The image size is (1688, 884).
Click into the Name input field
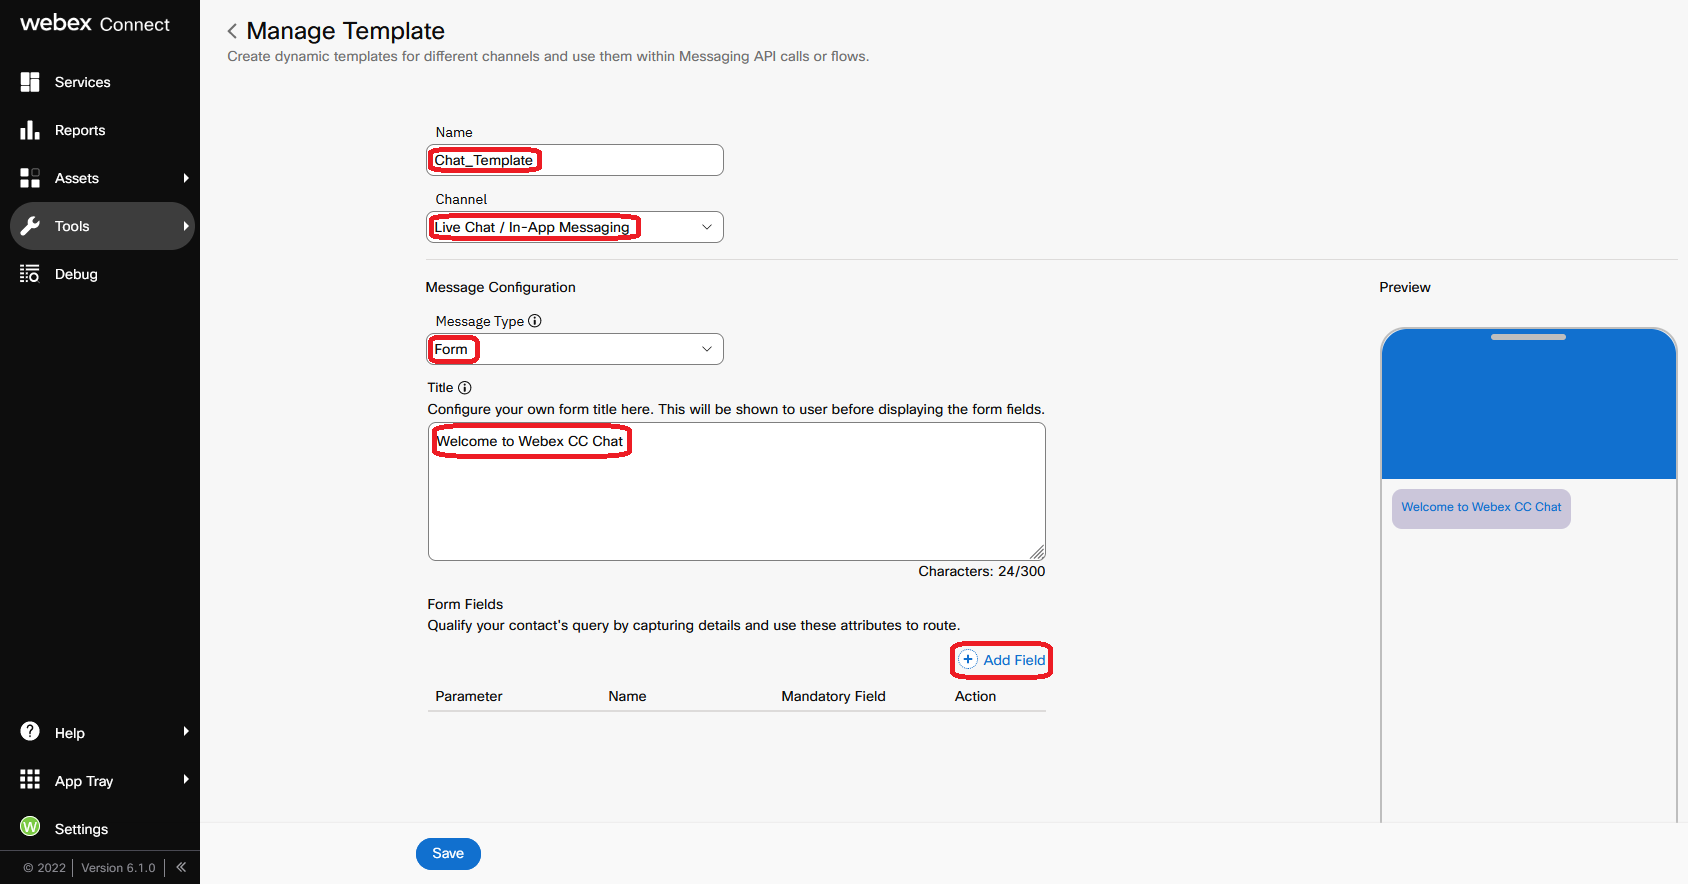575,160
